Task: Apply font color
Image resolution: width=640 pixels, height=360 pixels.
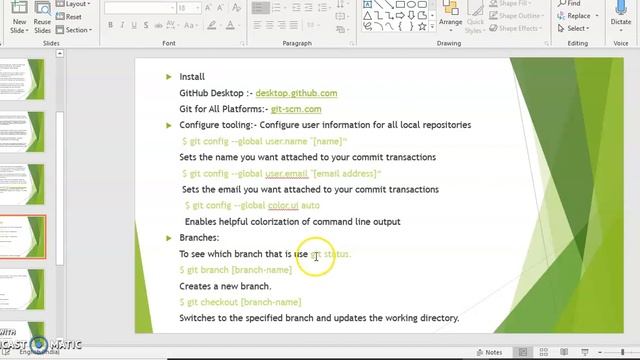Action: coord(230,25)
